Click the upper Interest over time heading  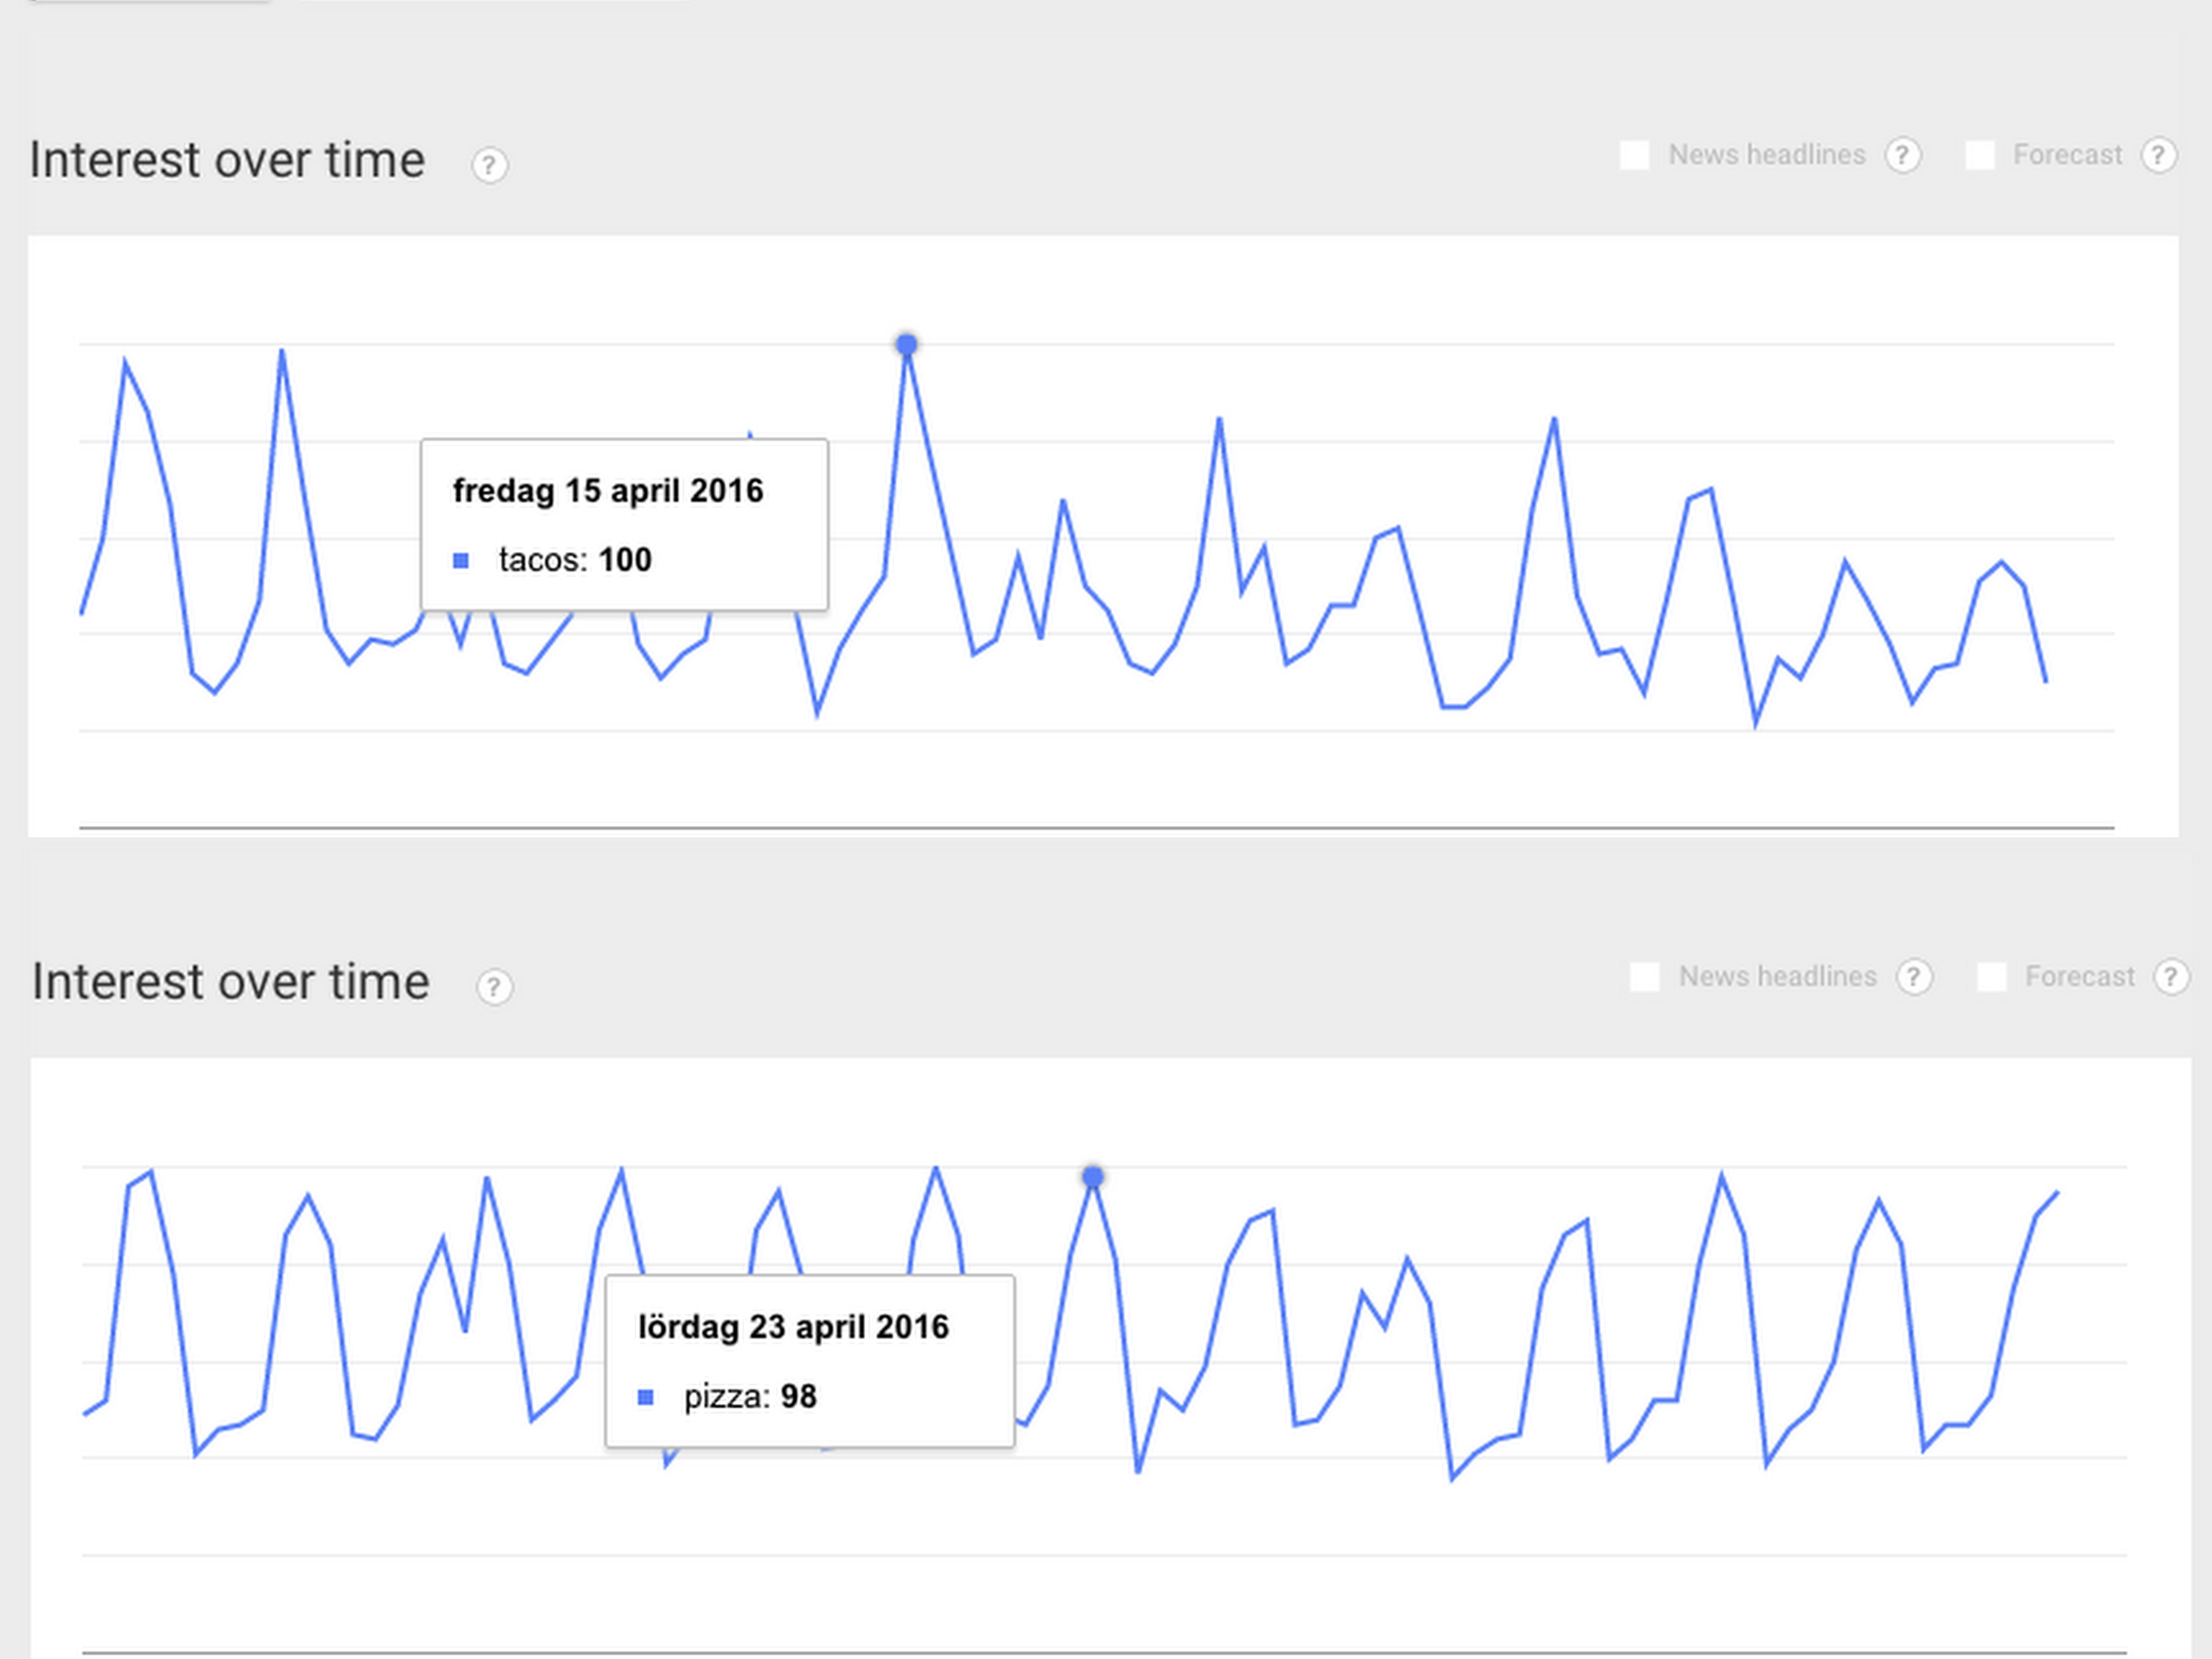[227, 160]
